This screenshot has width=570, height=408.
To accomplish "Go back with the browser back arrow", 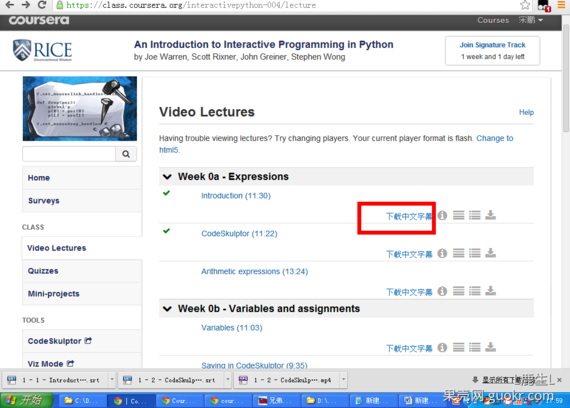I will coord(9,5).
